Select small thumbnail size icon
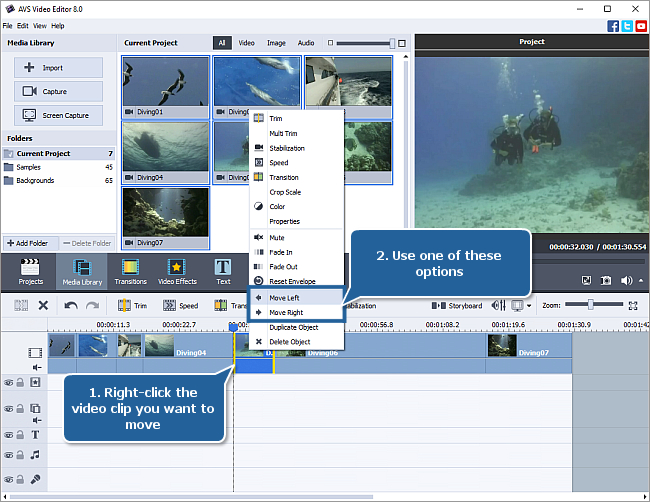650x502 pixels. (x=330, y=43)
